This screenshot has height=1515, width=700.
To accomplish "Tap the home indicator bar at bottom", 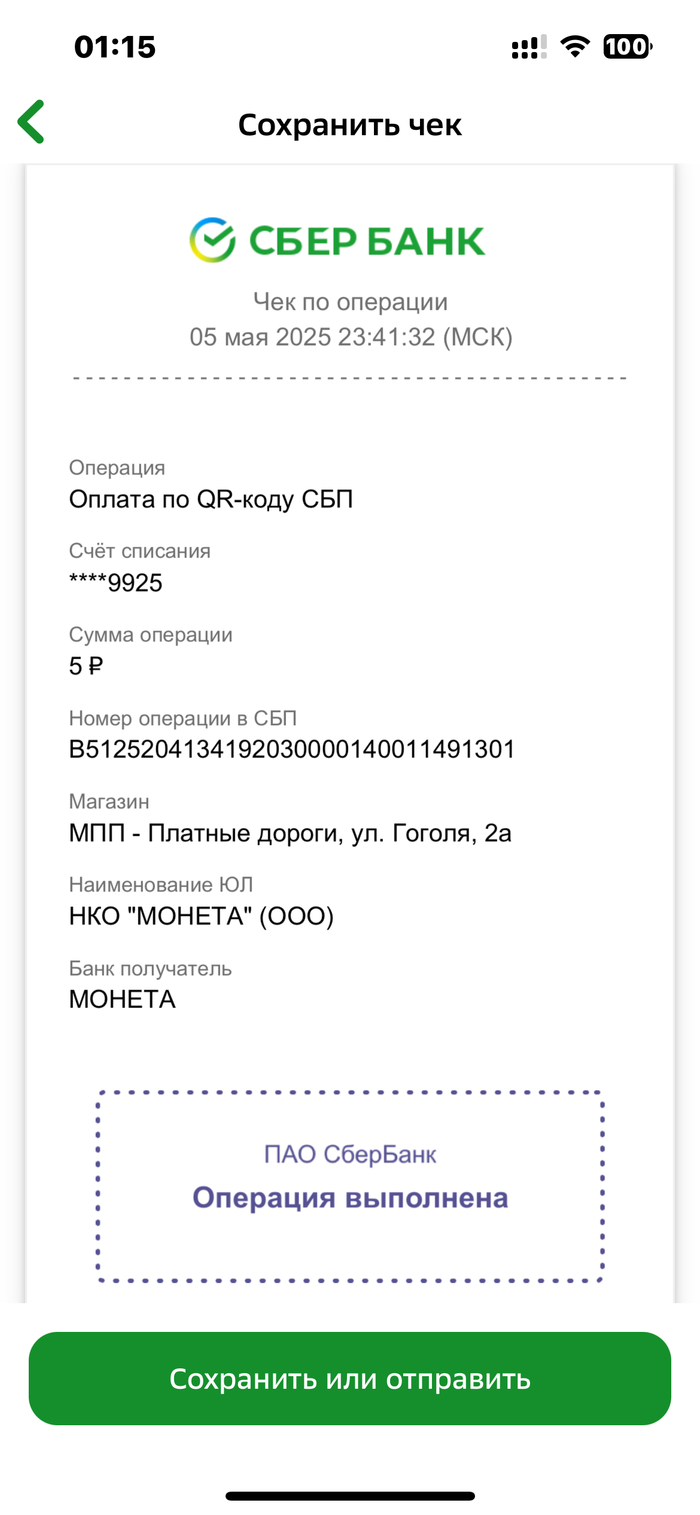I will [x=350, y=1496].
